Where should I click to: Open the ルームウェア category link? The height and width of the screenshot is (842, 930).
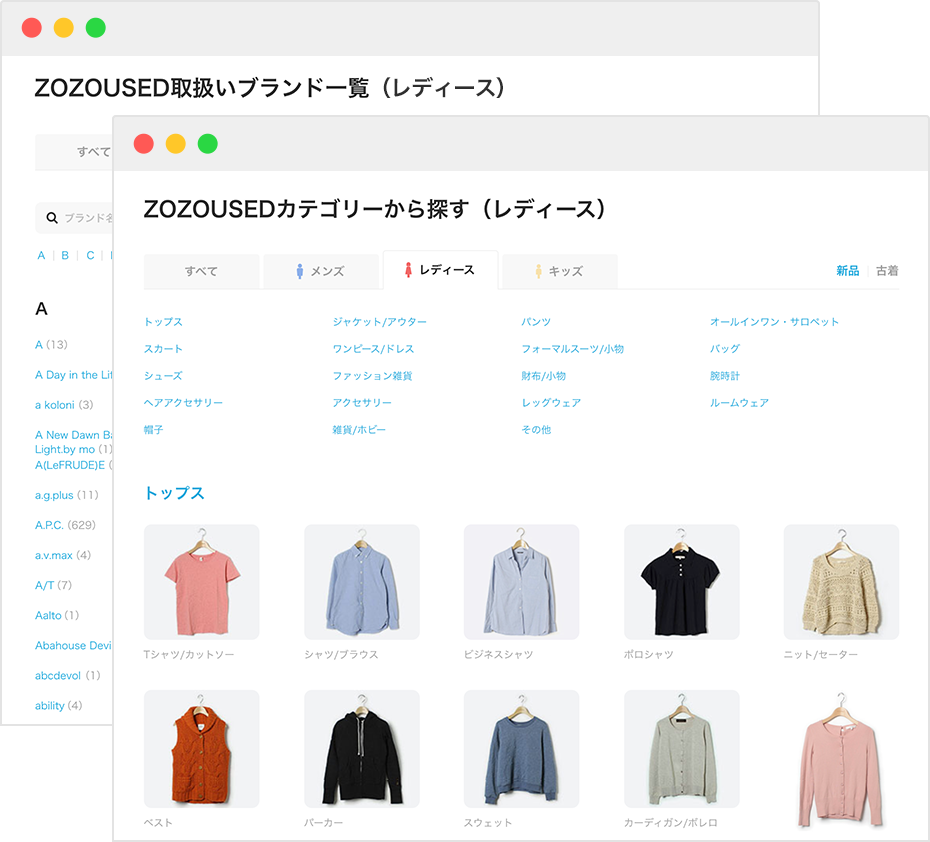click(x=740, y=403)
